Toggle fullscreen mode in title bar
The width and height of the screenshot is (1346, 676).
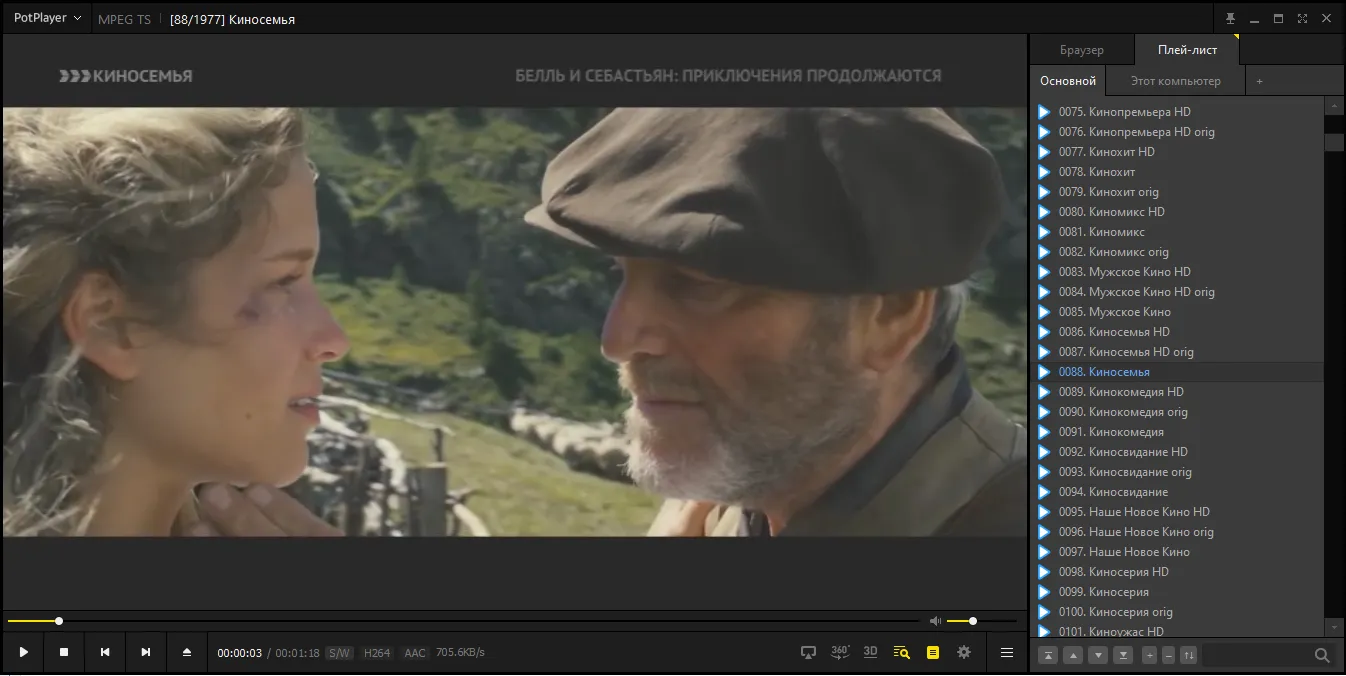click(x=1302, y=19)
